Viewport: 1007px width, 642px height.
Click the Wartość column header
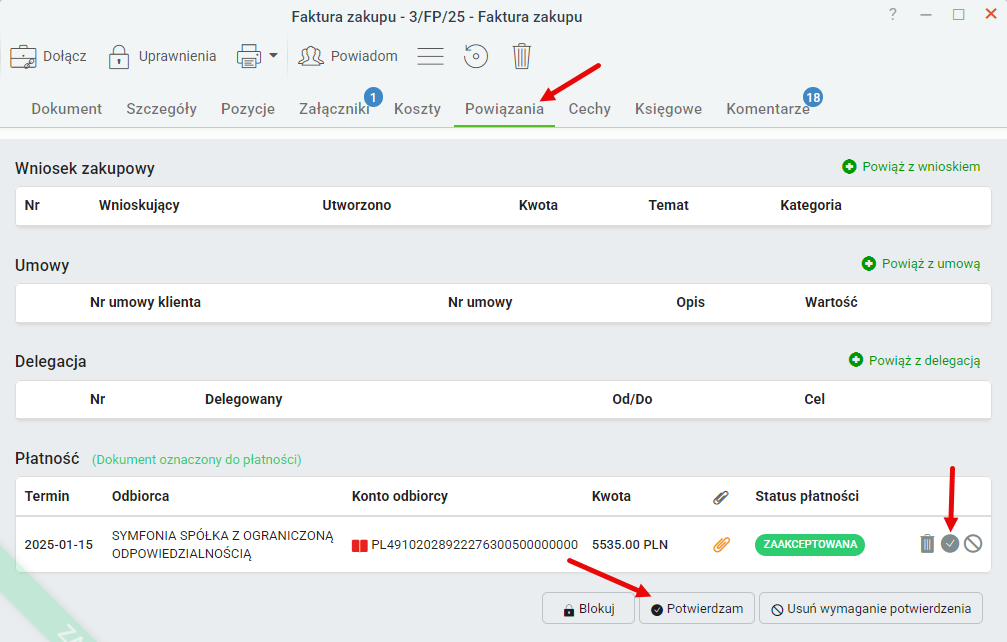tap(831, 302)
